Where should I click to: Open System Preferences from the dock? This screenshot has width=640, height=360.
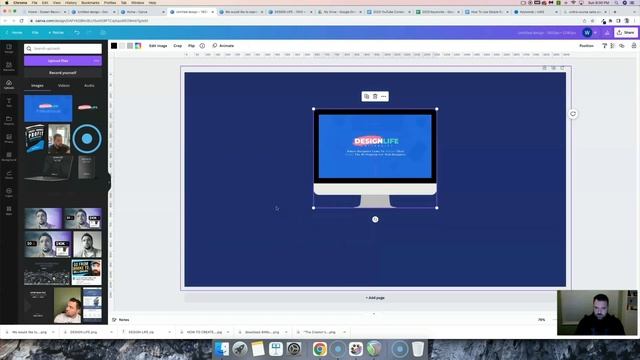coord(294,349)
